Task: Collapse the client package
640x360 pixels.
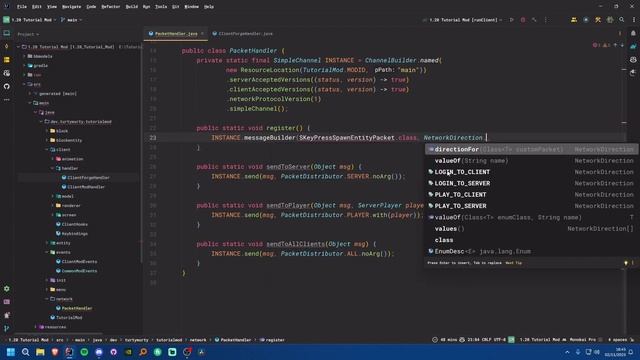Action: pos(47,149)
